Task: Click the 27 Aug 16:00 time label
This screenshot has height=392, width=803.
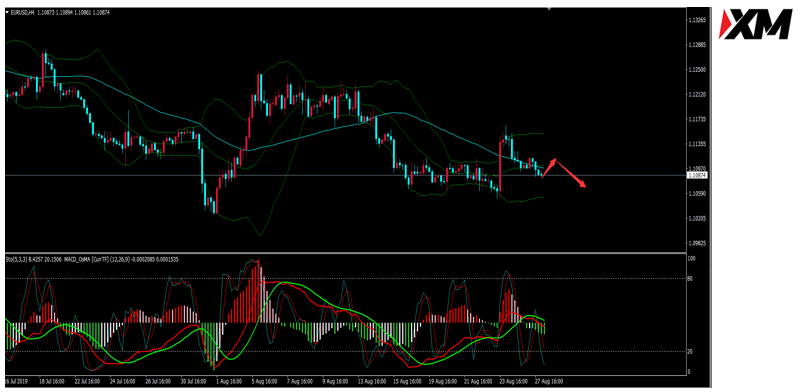Action: click(x=549, y=382)
